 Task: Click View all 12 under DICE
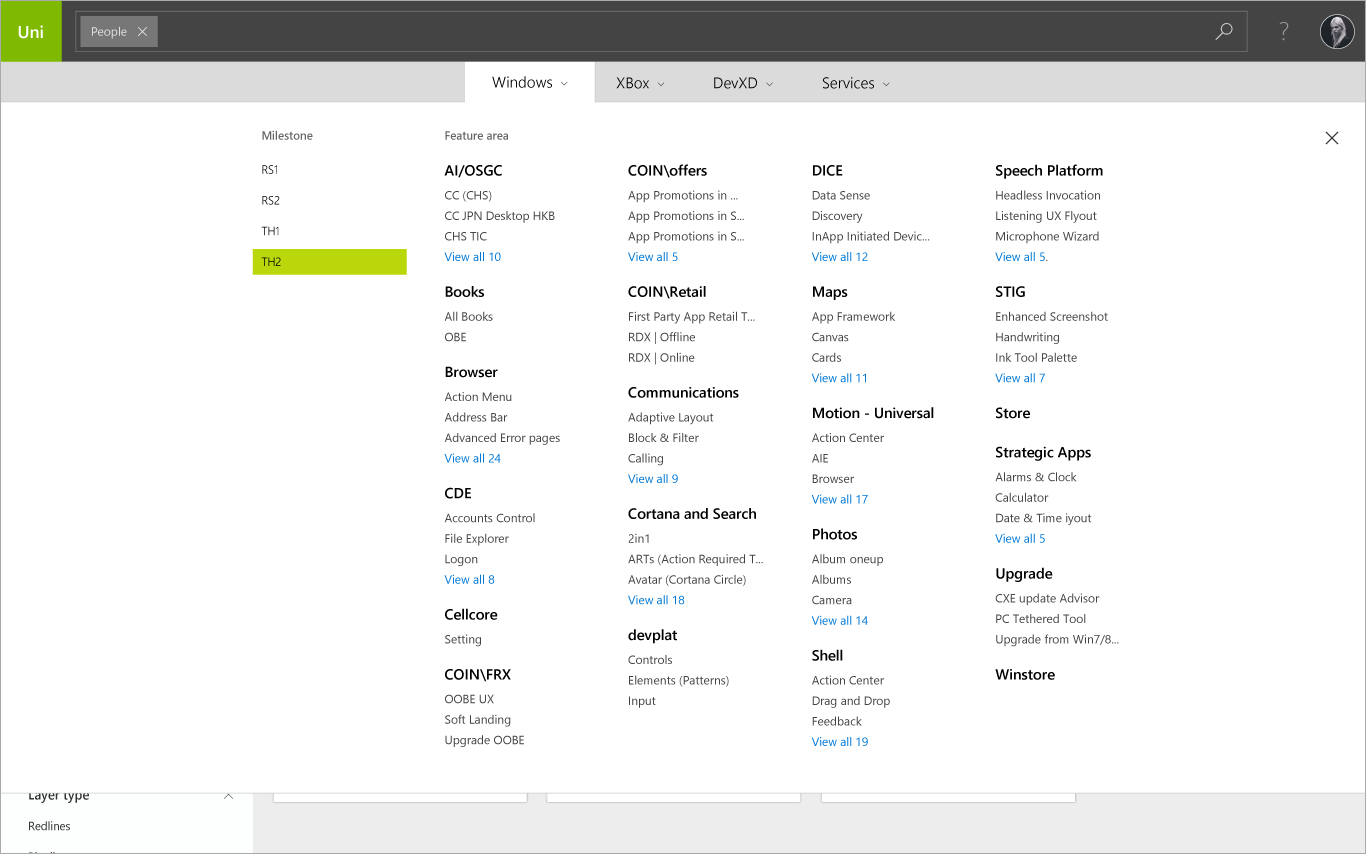point(840,257)
